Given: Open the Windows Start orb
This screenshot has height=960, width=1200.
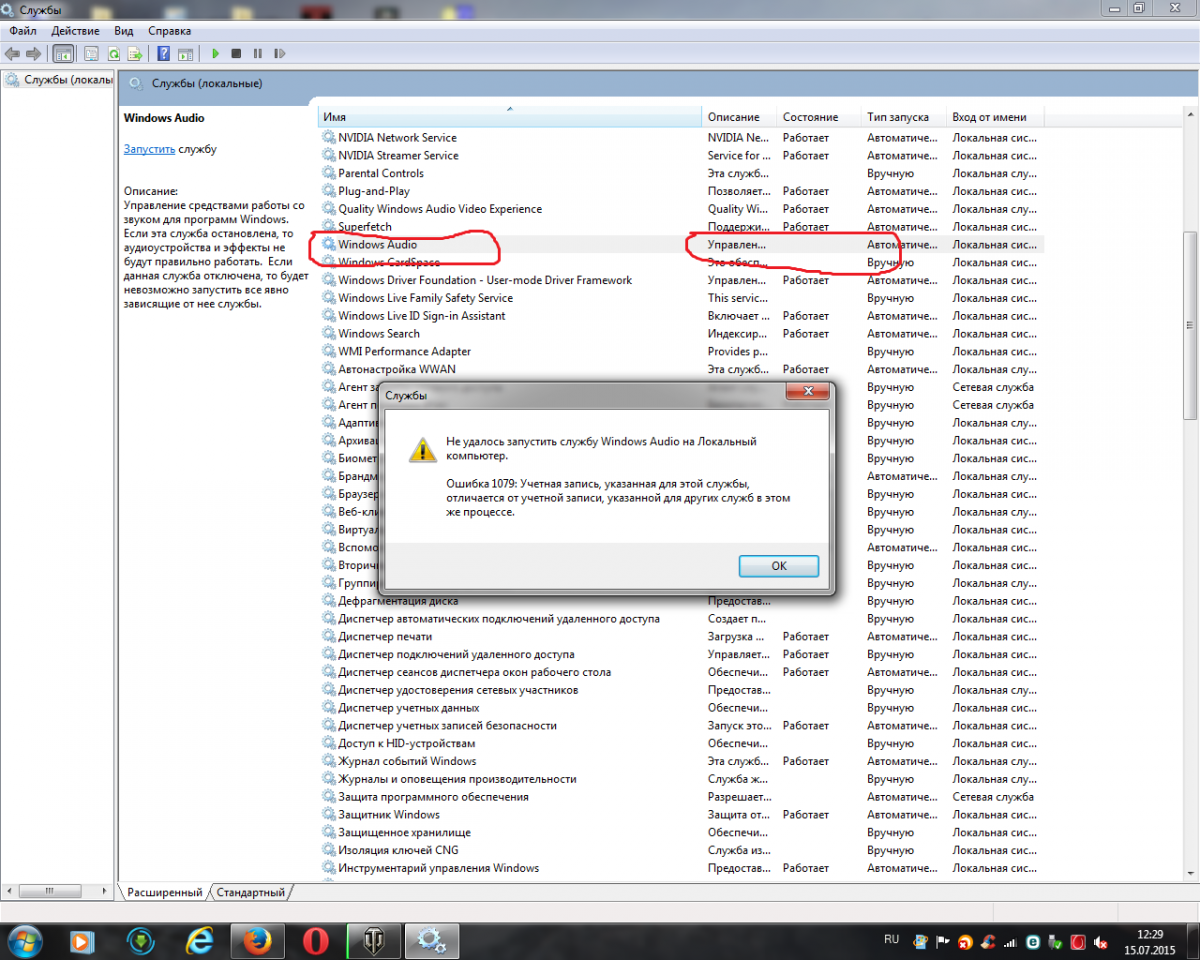Looking at the screenshot, I should [24, 940].
